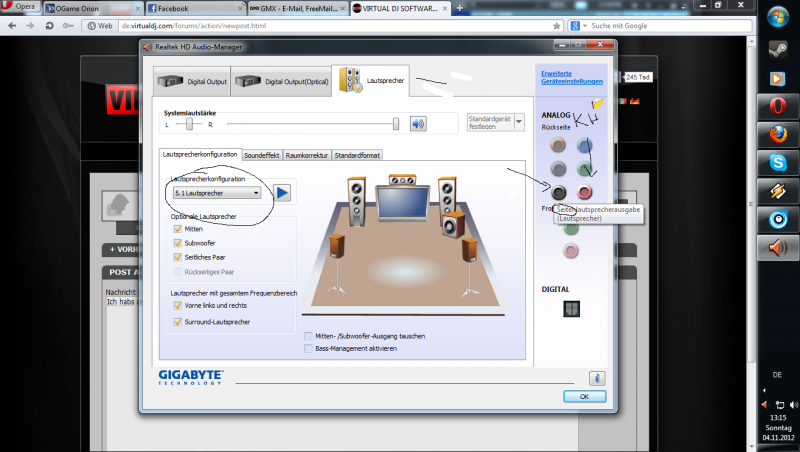Enable Mitten-/Subwoofer-Ausgang tauschen checkbox
800x452 pixels.
click(308, 336)
